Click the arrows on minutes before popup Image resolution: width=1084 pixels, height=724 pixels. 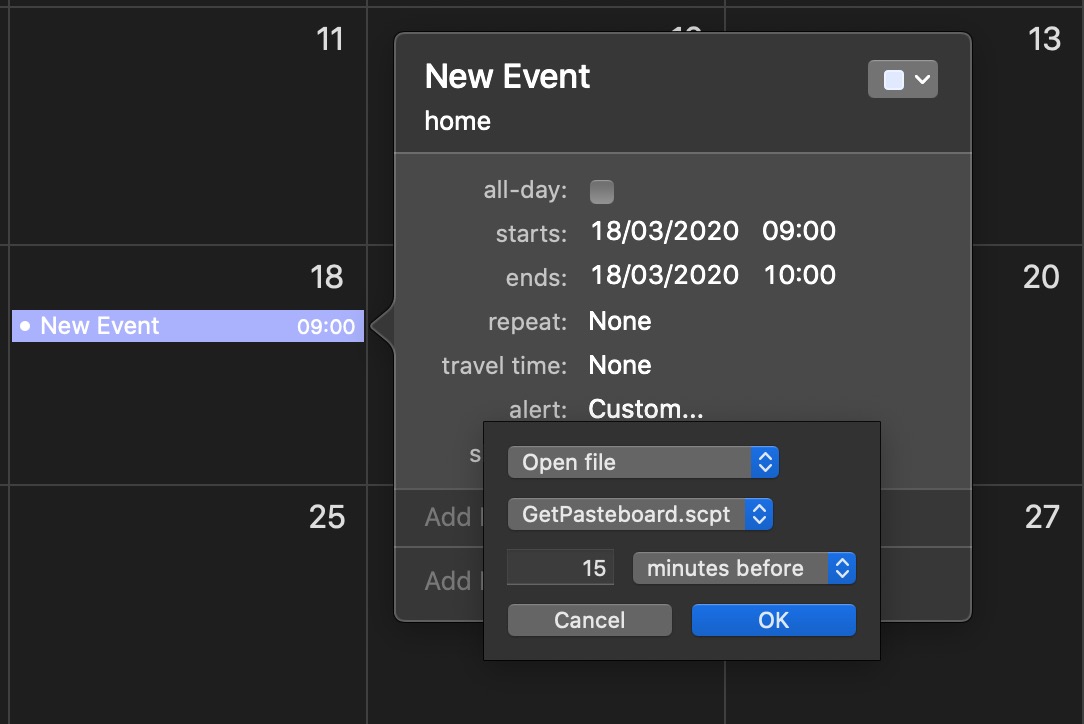842,568
